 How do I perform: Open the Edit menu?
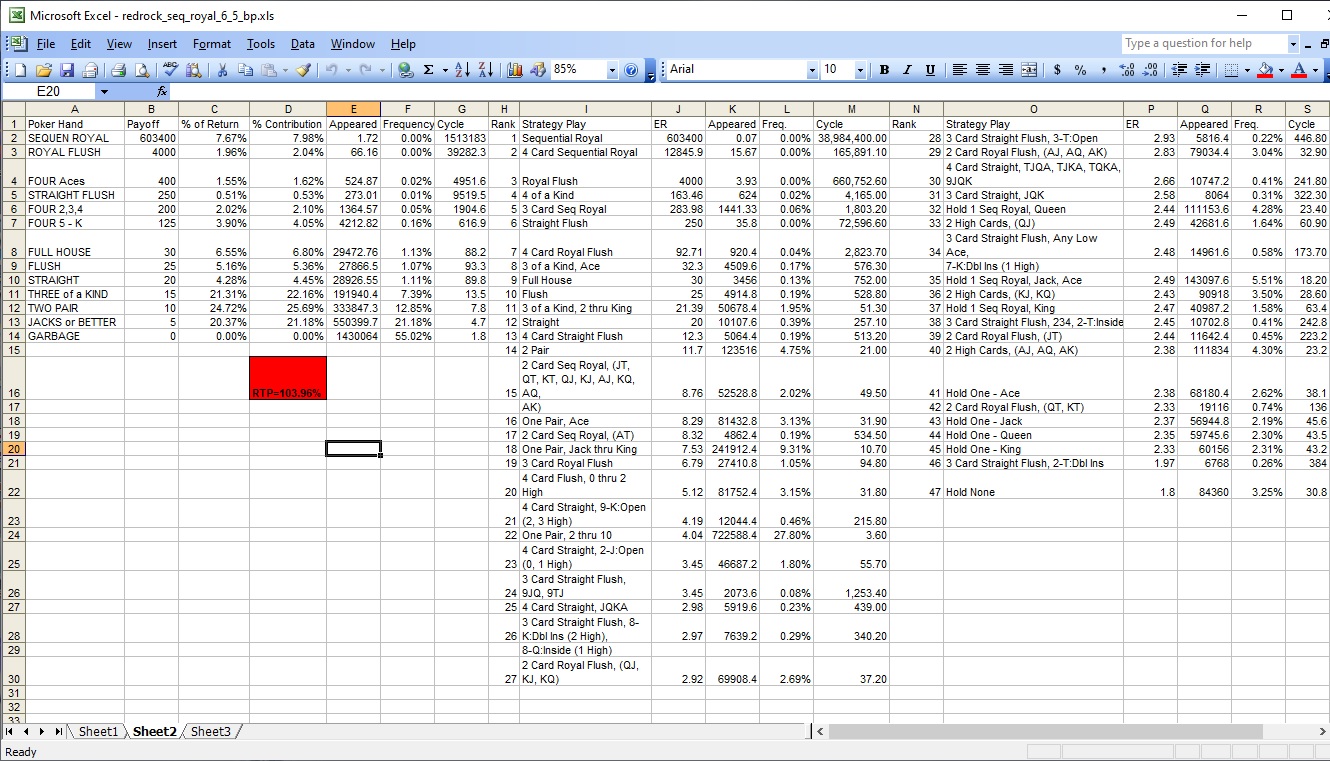[x=81, y=44]
